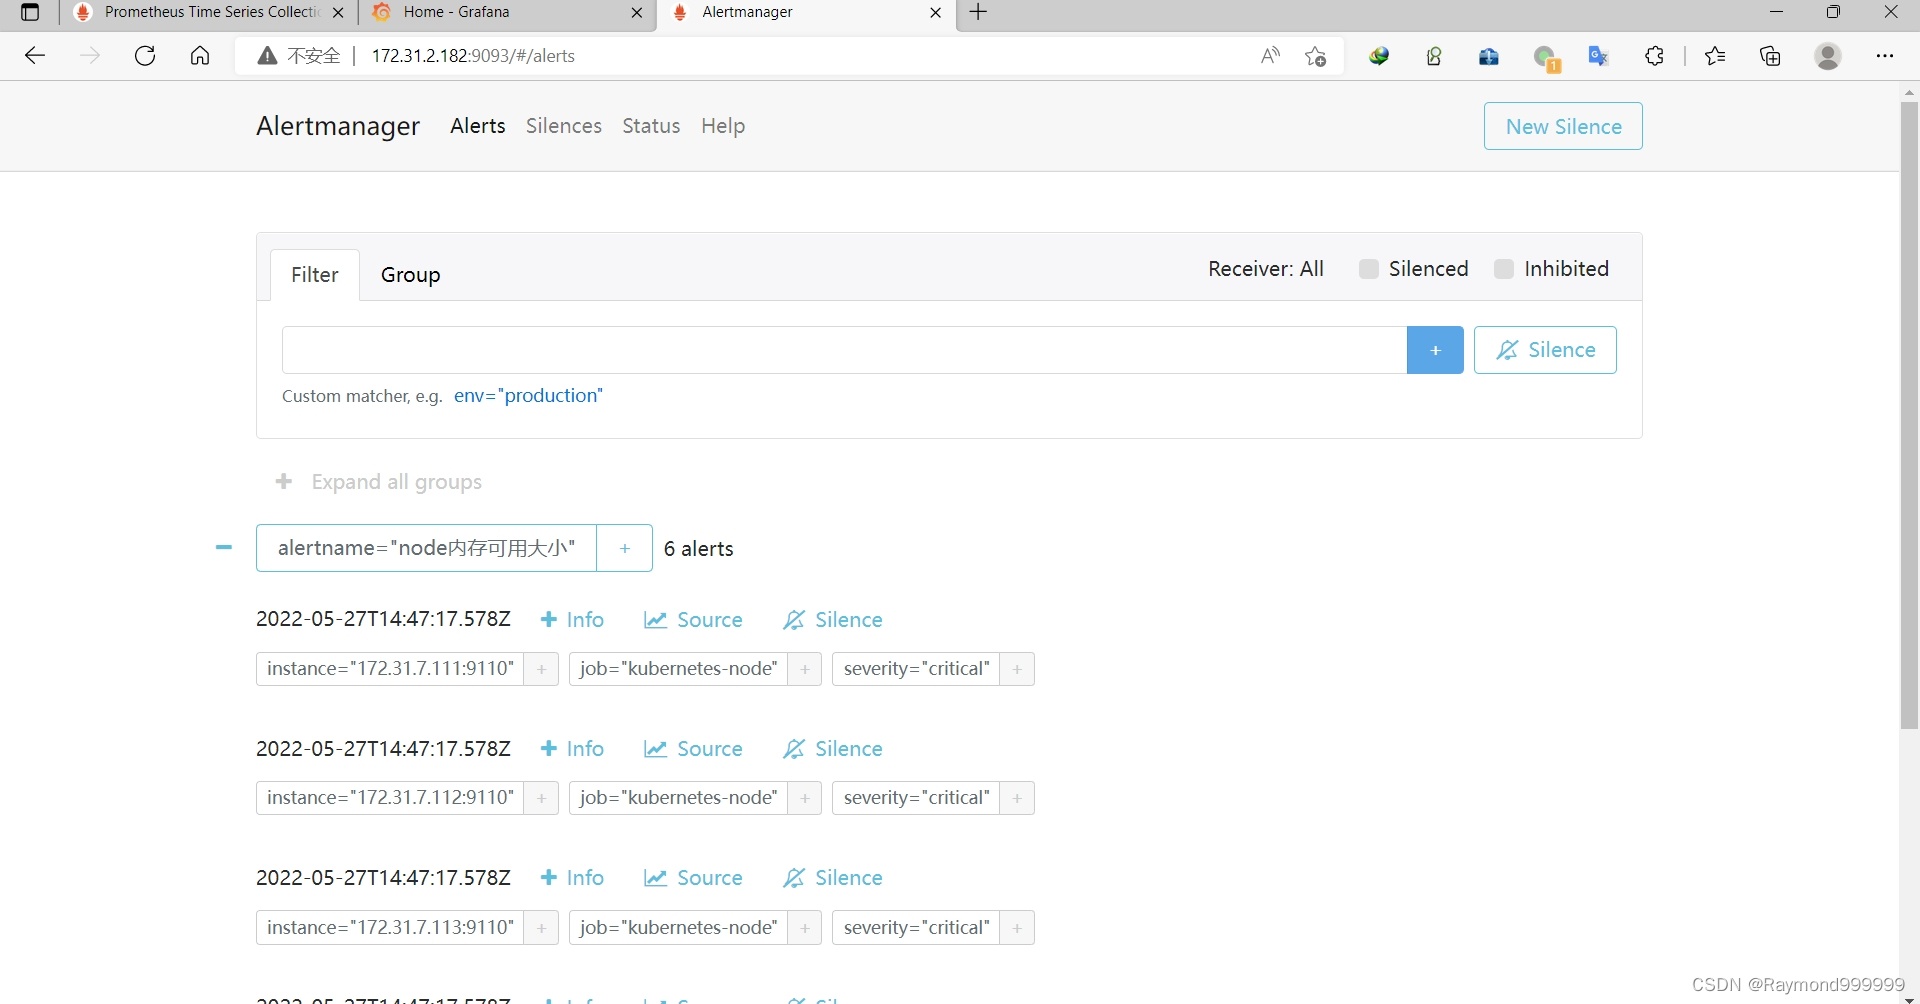Open the translate extension icon

[1598, 56]
